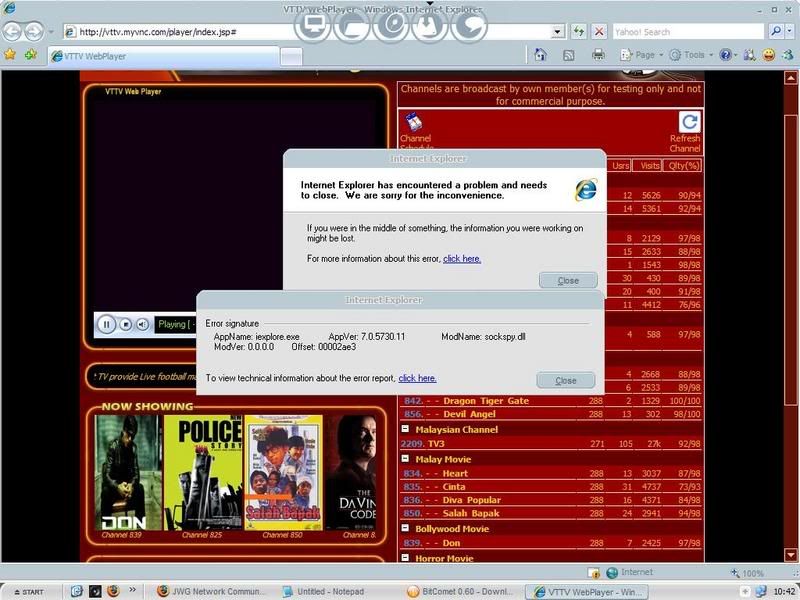This screenshot has height=600, width=800.
Task: Select channel 835 Cinta
Action: (551, 486)
